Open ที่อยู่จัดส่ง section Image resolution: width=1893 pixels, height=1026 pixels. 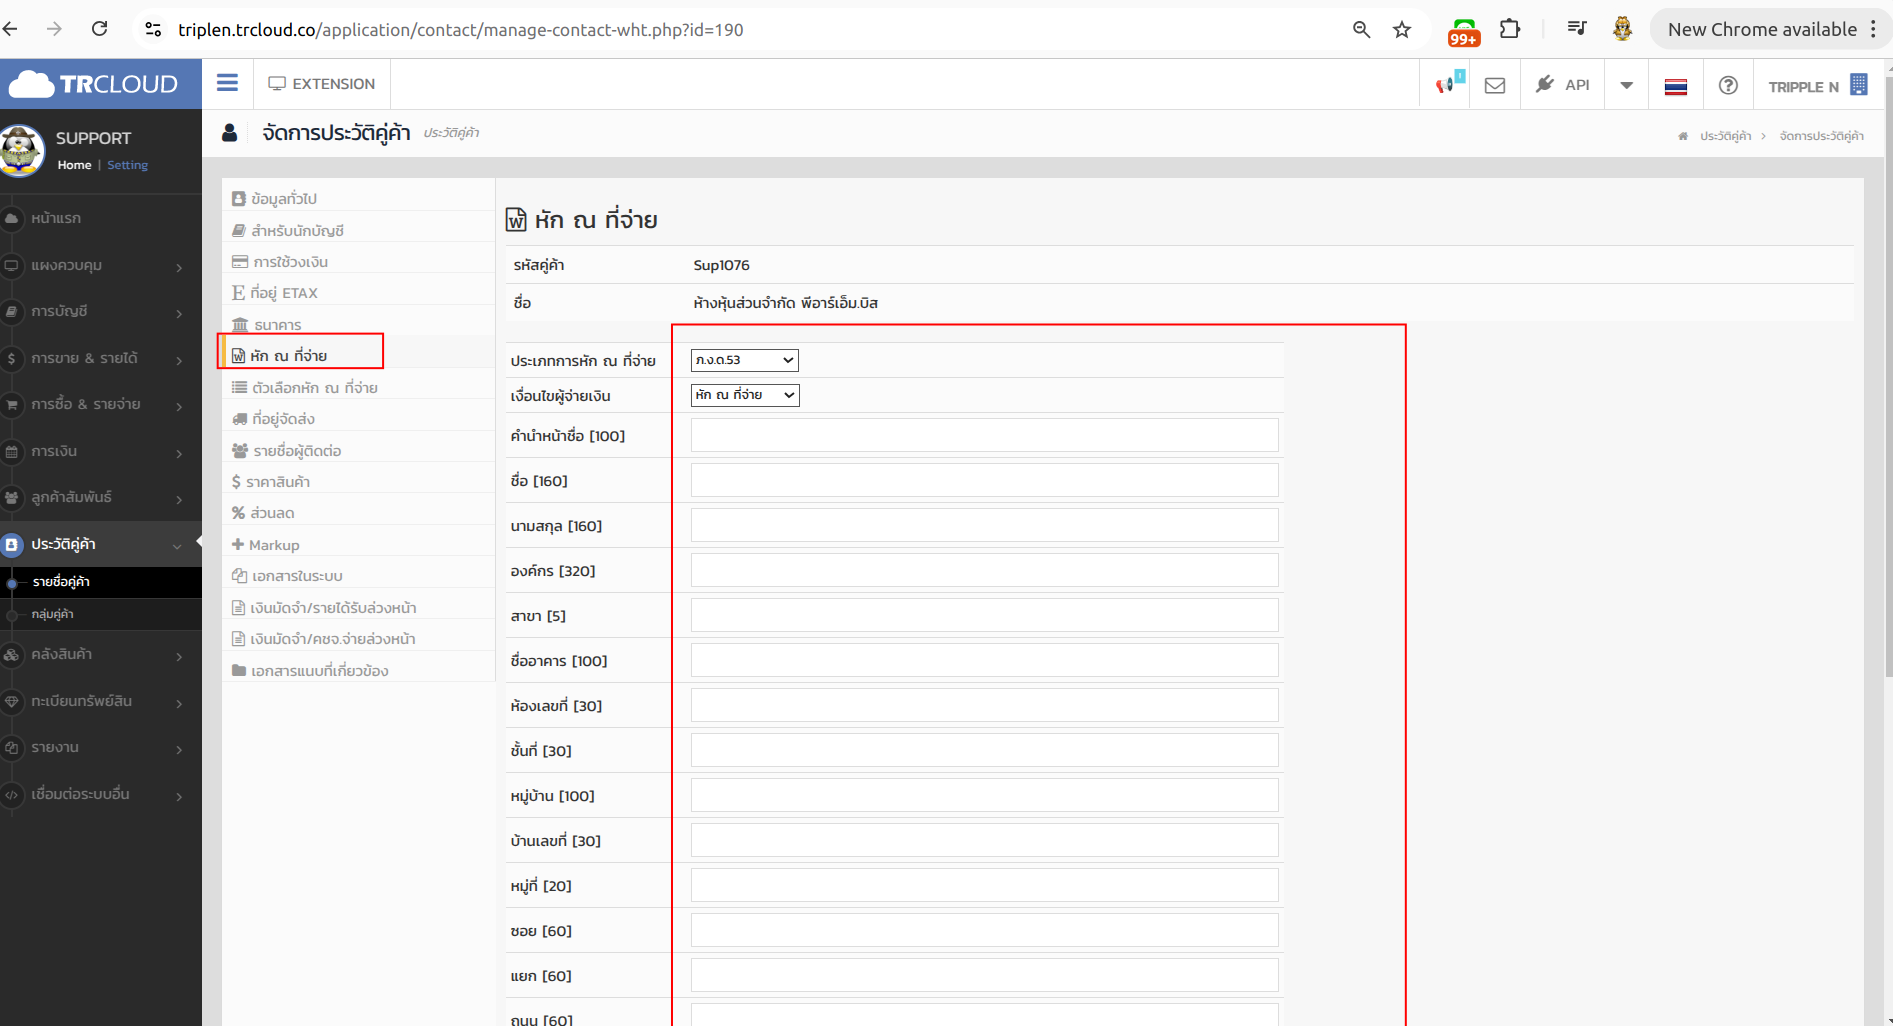coord(358,418)
